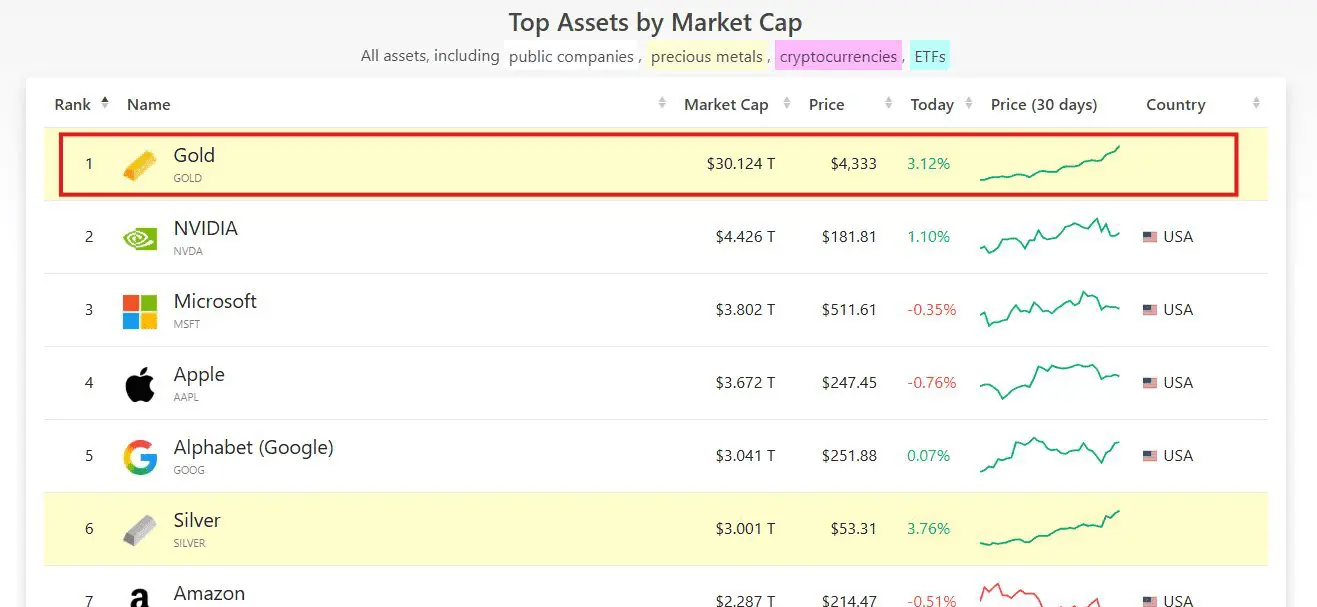Viewport: 1317px width, 607px height.
Task: Click the USA flag in NVIDIA row
Action: (x=1150, y=237)
